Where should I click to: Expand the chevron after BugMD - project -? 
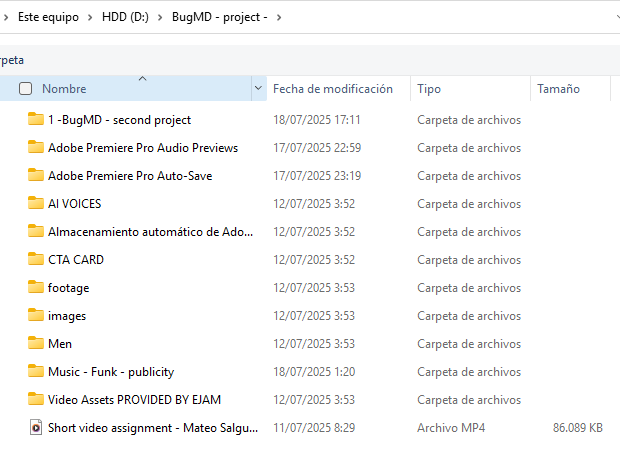[x=278, y=17]
